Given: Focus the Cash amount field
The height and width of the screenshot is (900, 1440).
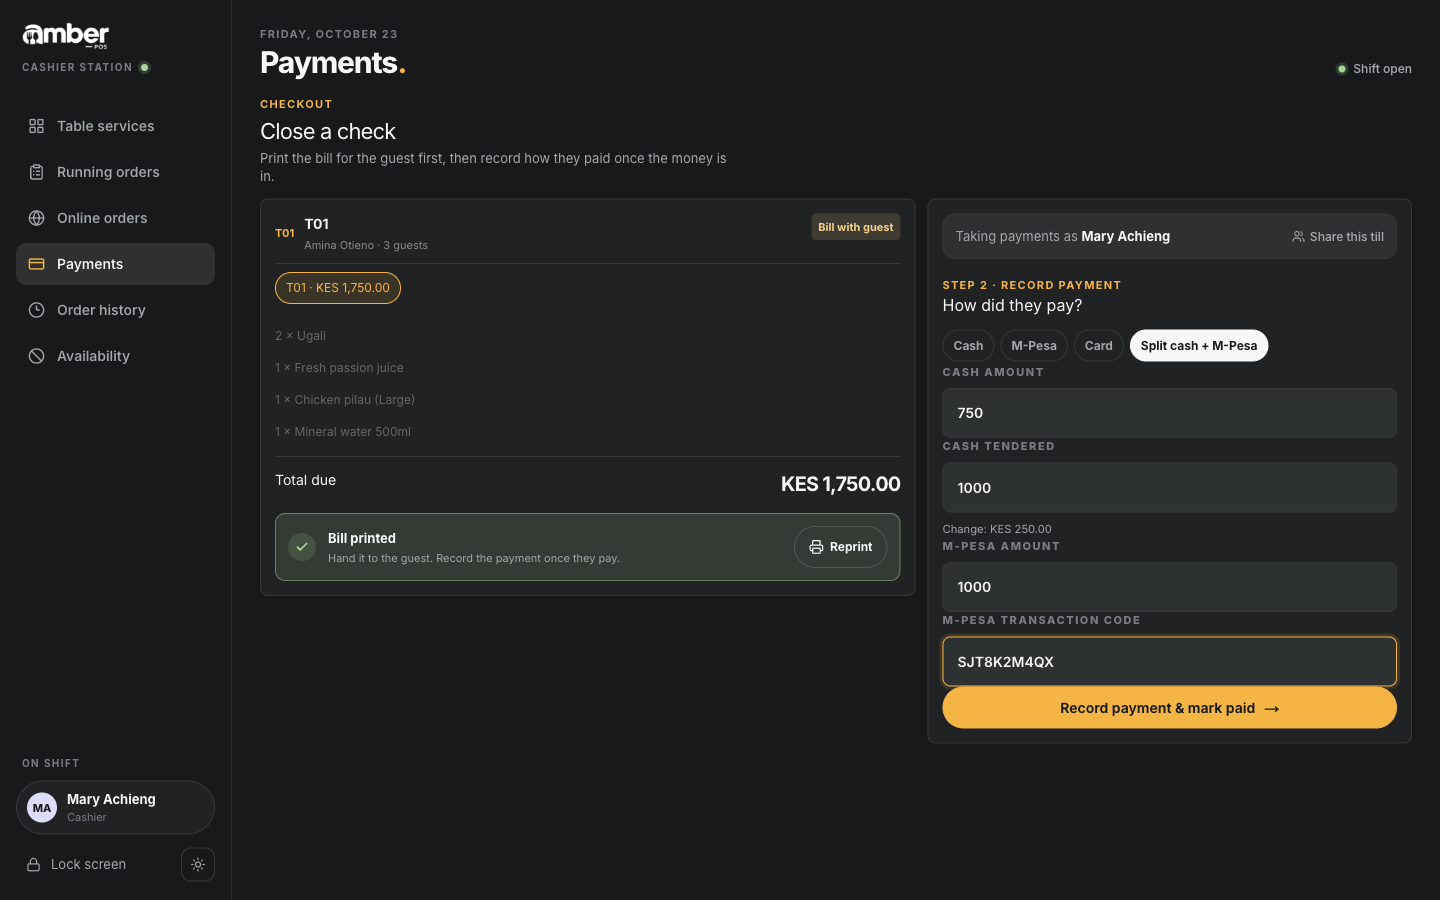Looking at the screenshot, I should tap(1169, 413).
